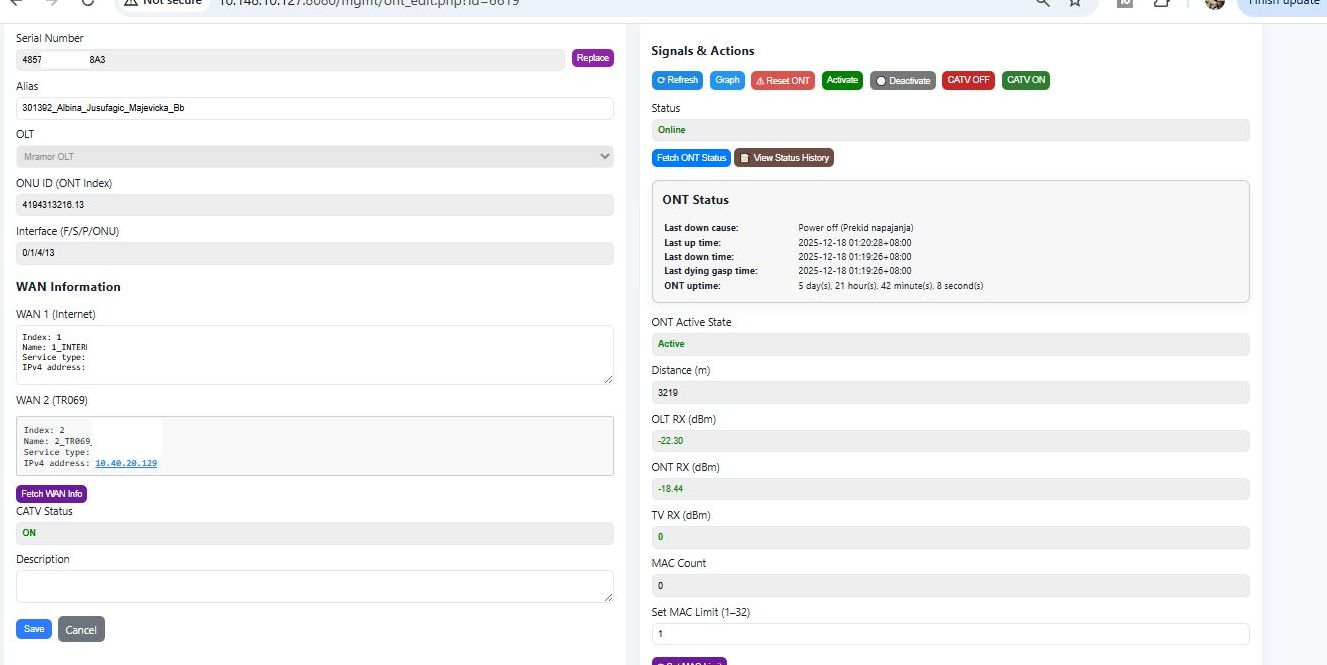Click the refresh arrow icon on the Refresh button
Viewport: 1327px width, 665px height.
click(662, 80)
